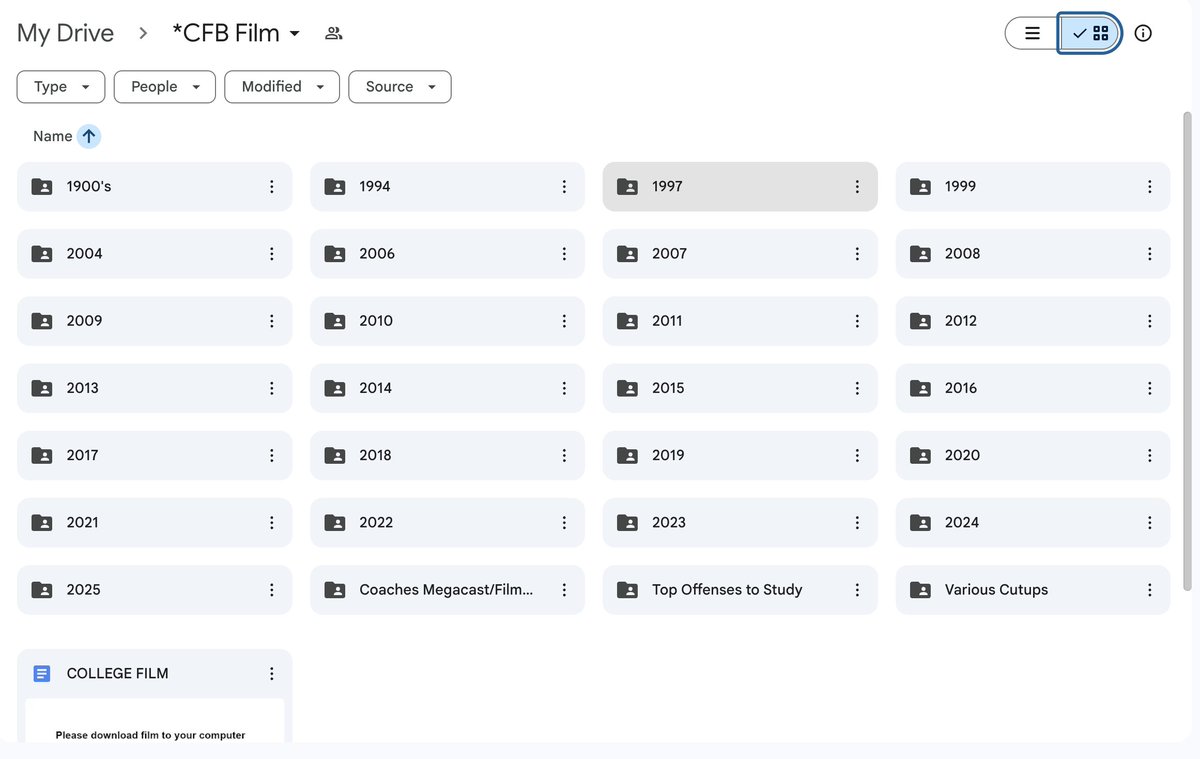Select the 2020 folder name
1200x759 pixels.
[962, 455]
